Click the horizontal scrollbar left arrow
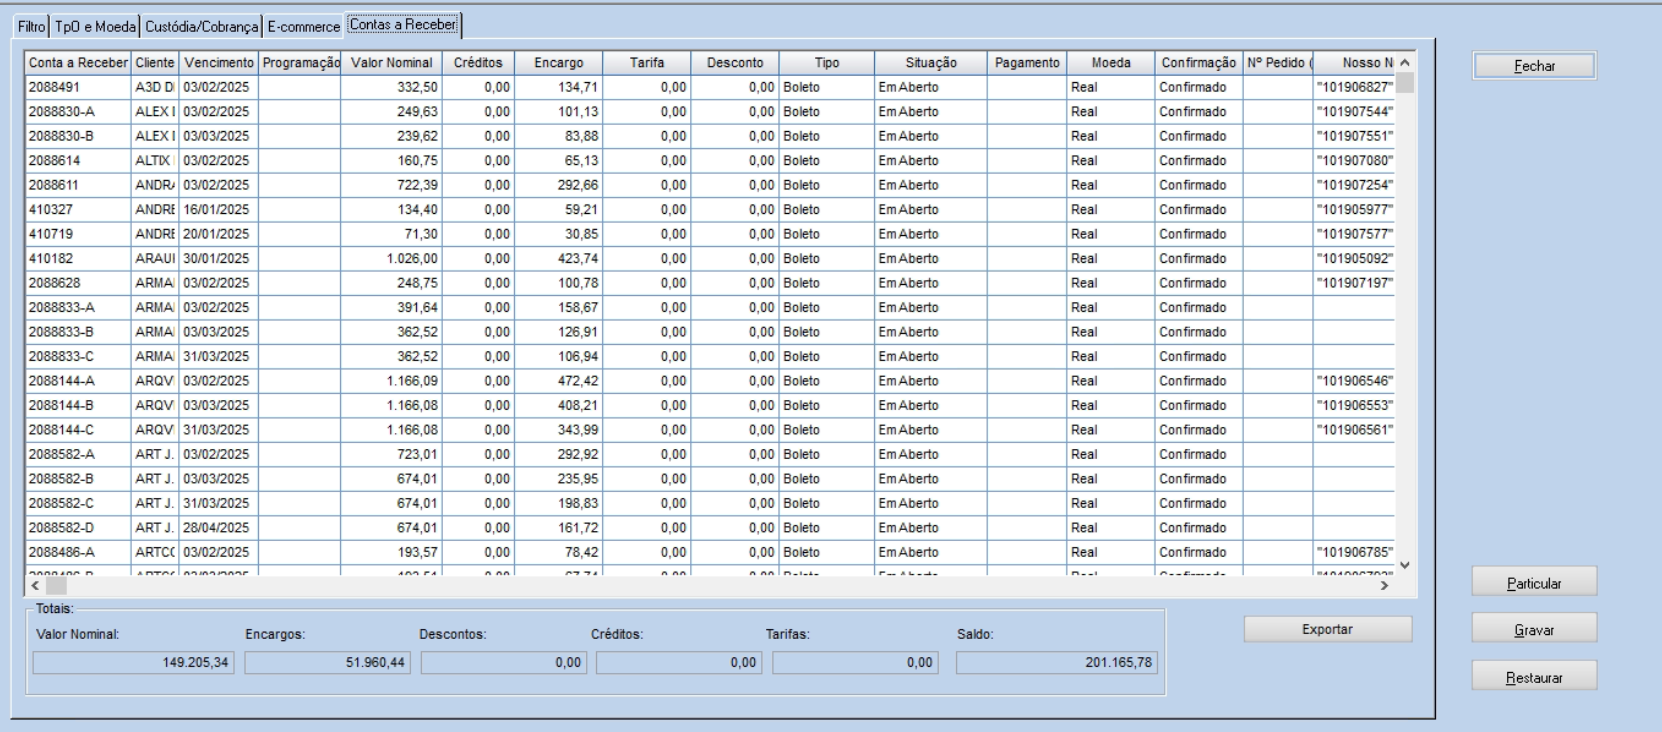The height and width of the screenshot is (732, 1662). pyautogui.click(x=36, y=585)
